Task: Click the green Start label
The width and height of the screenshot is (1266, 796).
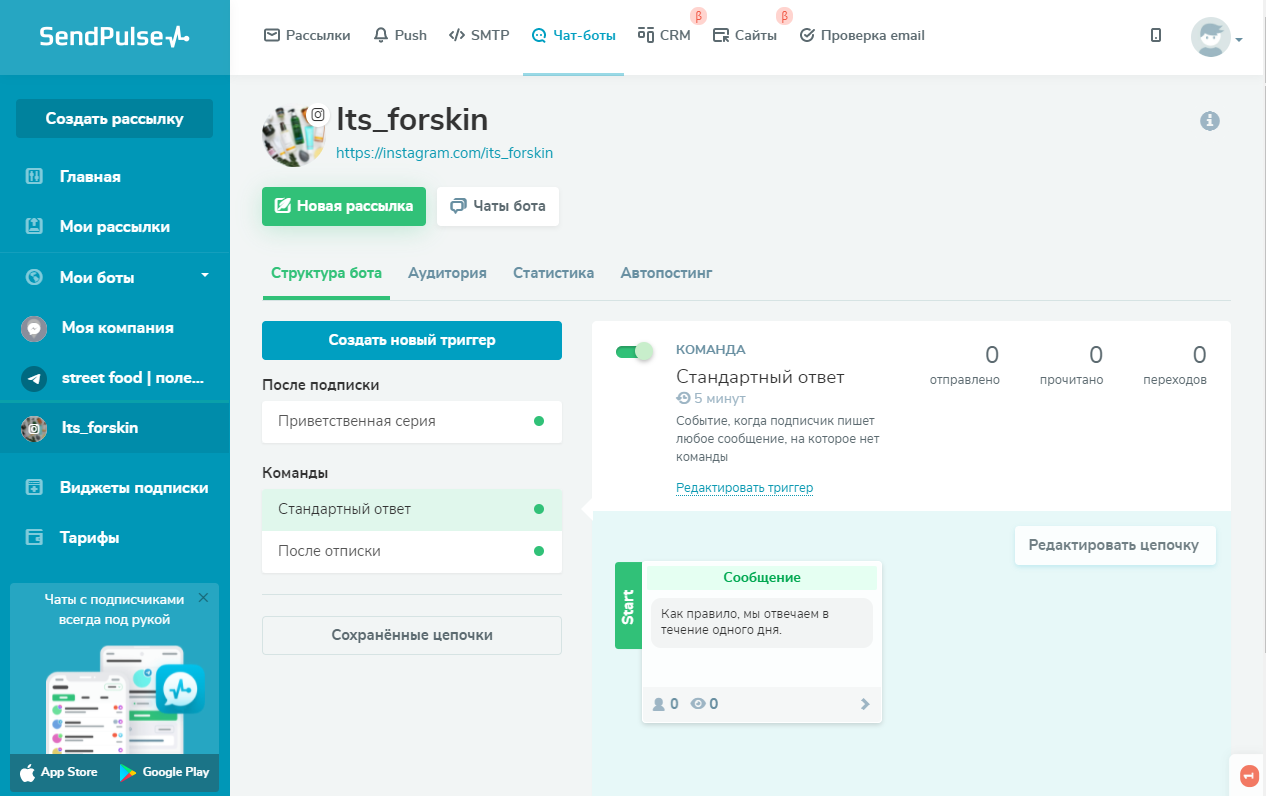Action: (x=628, y=606)
